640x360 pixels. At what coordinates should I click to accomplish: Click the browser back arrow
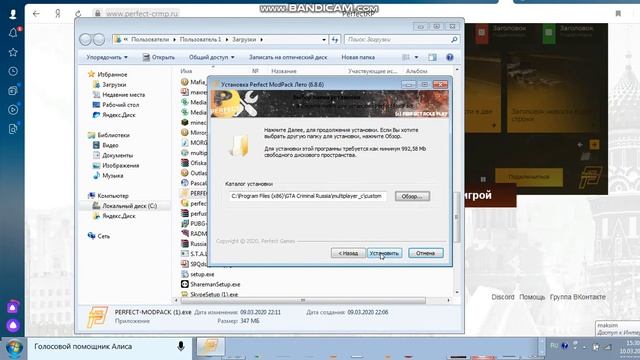click(x=36, y=13)
